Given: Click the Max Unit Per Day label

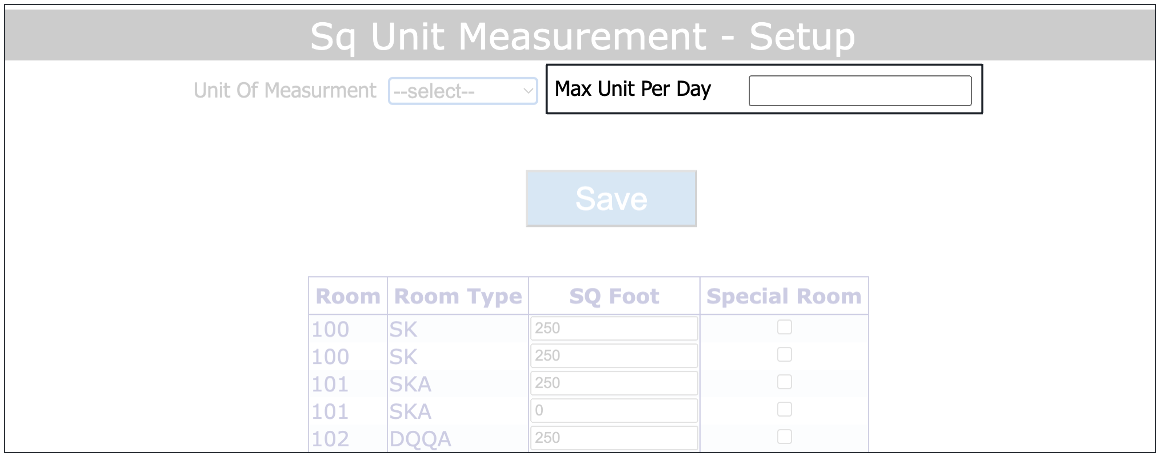Looking at the screenshot, I should coord(633,89).
